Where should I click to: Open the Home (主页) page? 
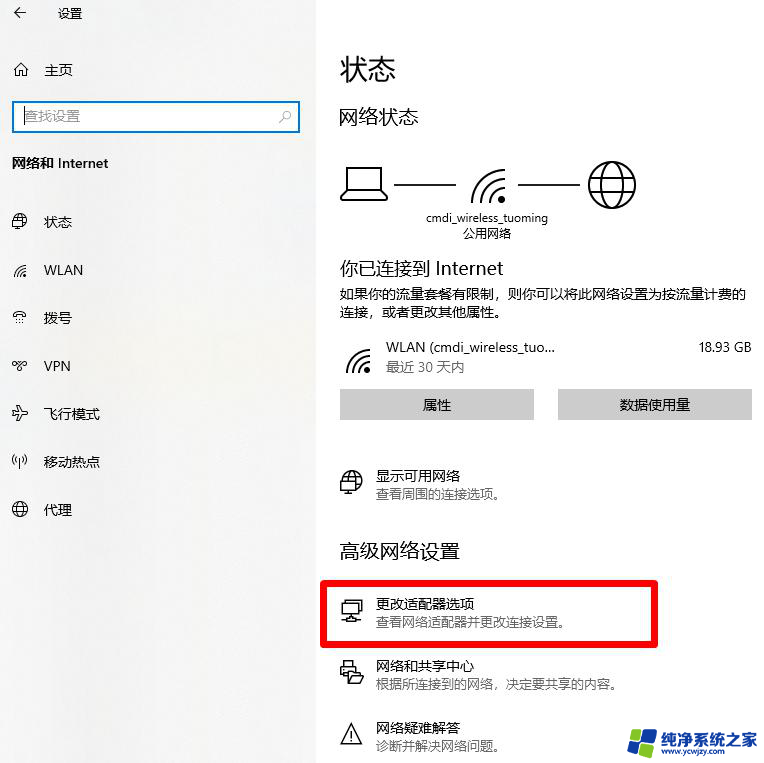58,70
